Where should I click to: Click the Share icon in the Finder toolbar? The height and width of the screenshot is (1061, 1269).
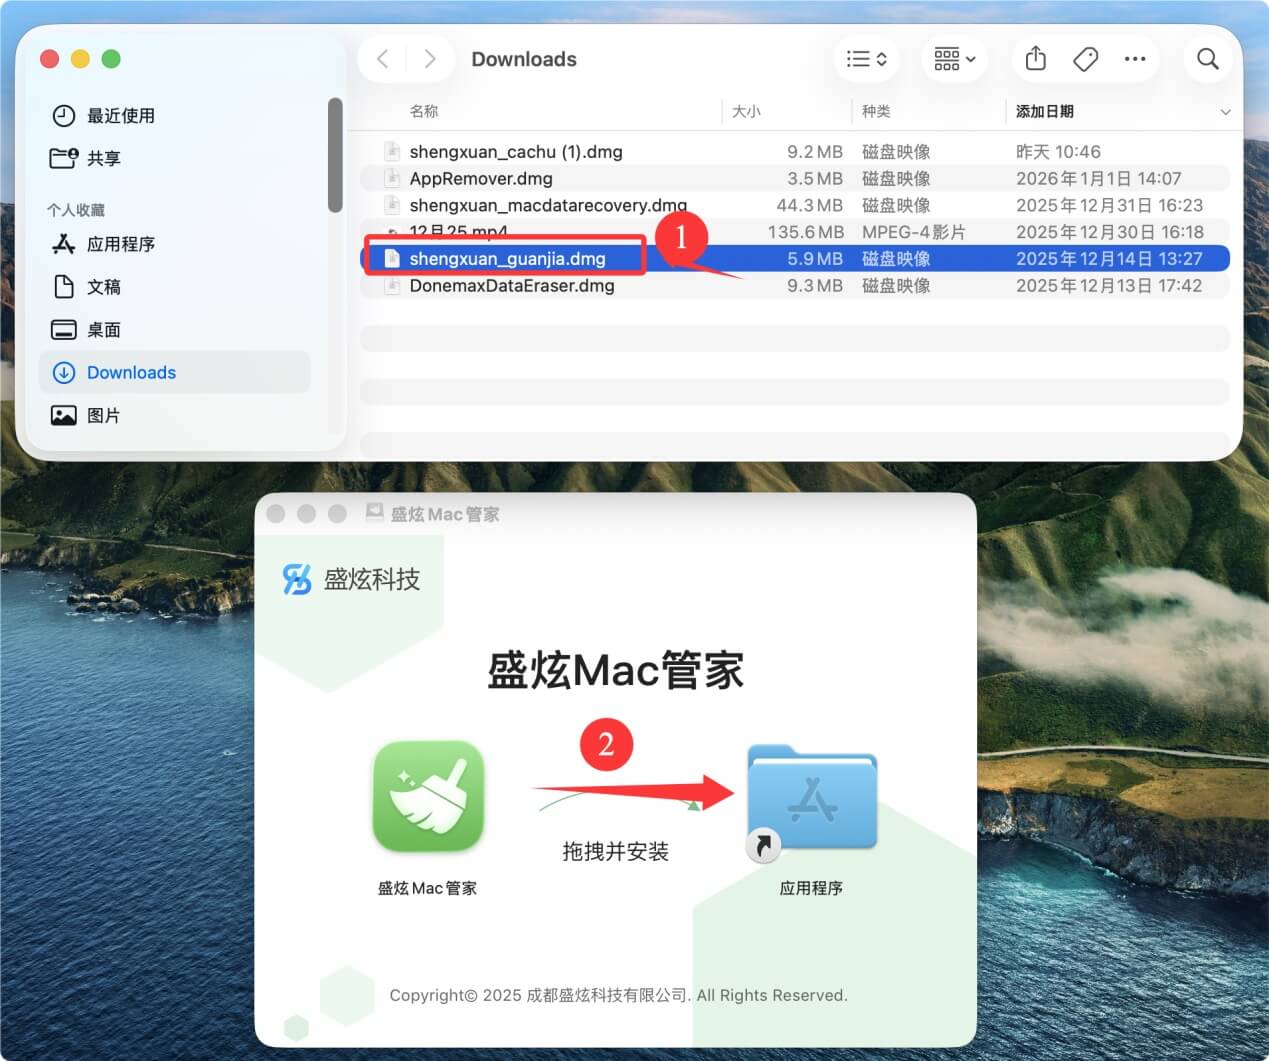tap(1034, 59)
